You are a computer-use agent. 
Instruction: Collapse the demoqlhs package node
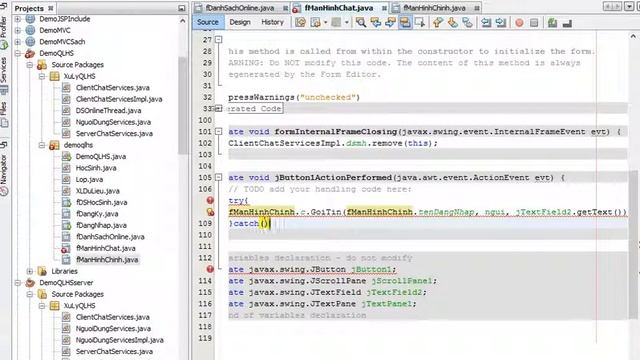click(42, 145)
